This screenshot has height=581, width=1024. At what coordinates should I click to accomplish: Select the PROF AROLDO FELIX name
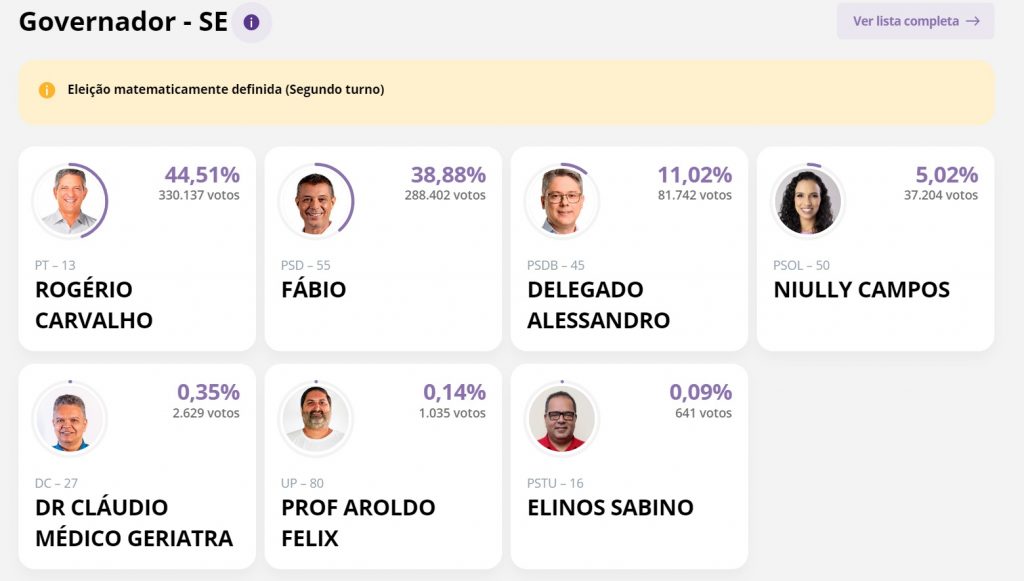point(358,522)
